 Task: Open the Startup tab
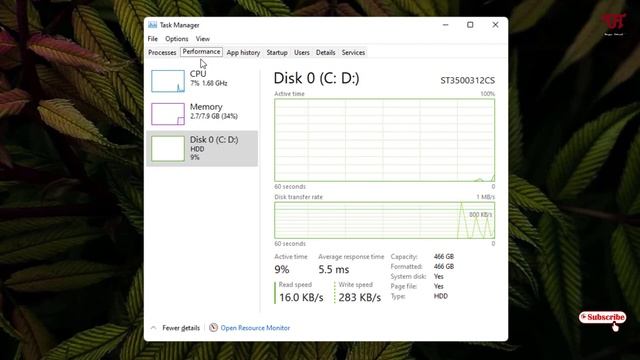pos(277,53)
